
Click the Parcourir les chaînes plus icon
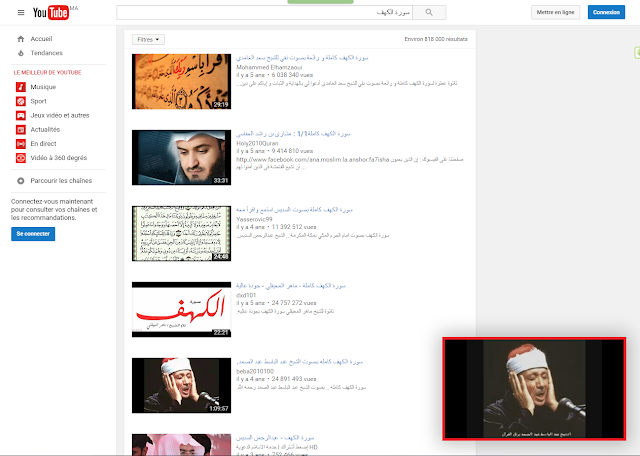pos(21,181)
